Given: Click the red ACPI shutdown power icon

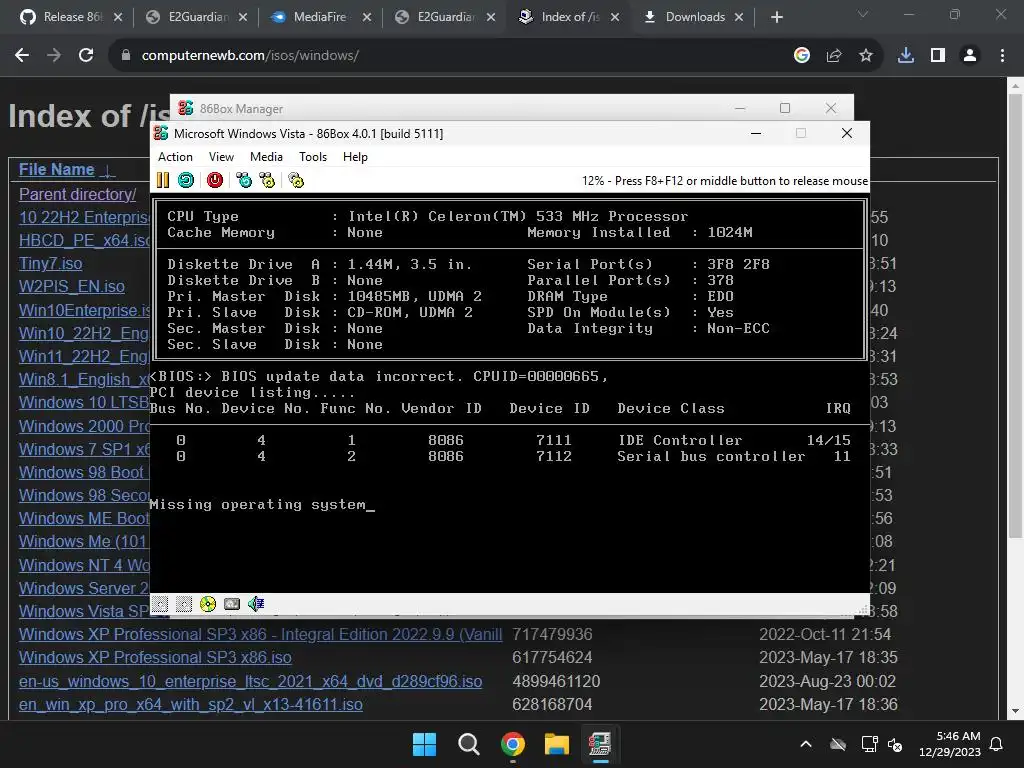Looking at the screenshot, I should (x=215, y=180).
